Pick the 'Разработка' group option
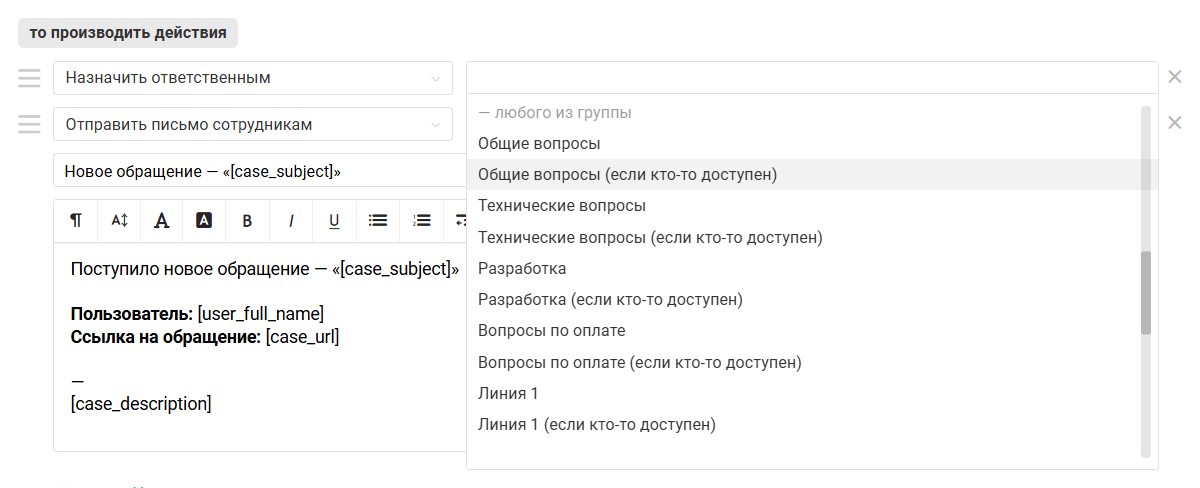 pos(522,269)
